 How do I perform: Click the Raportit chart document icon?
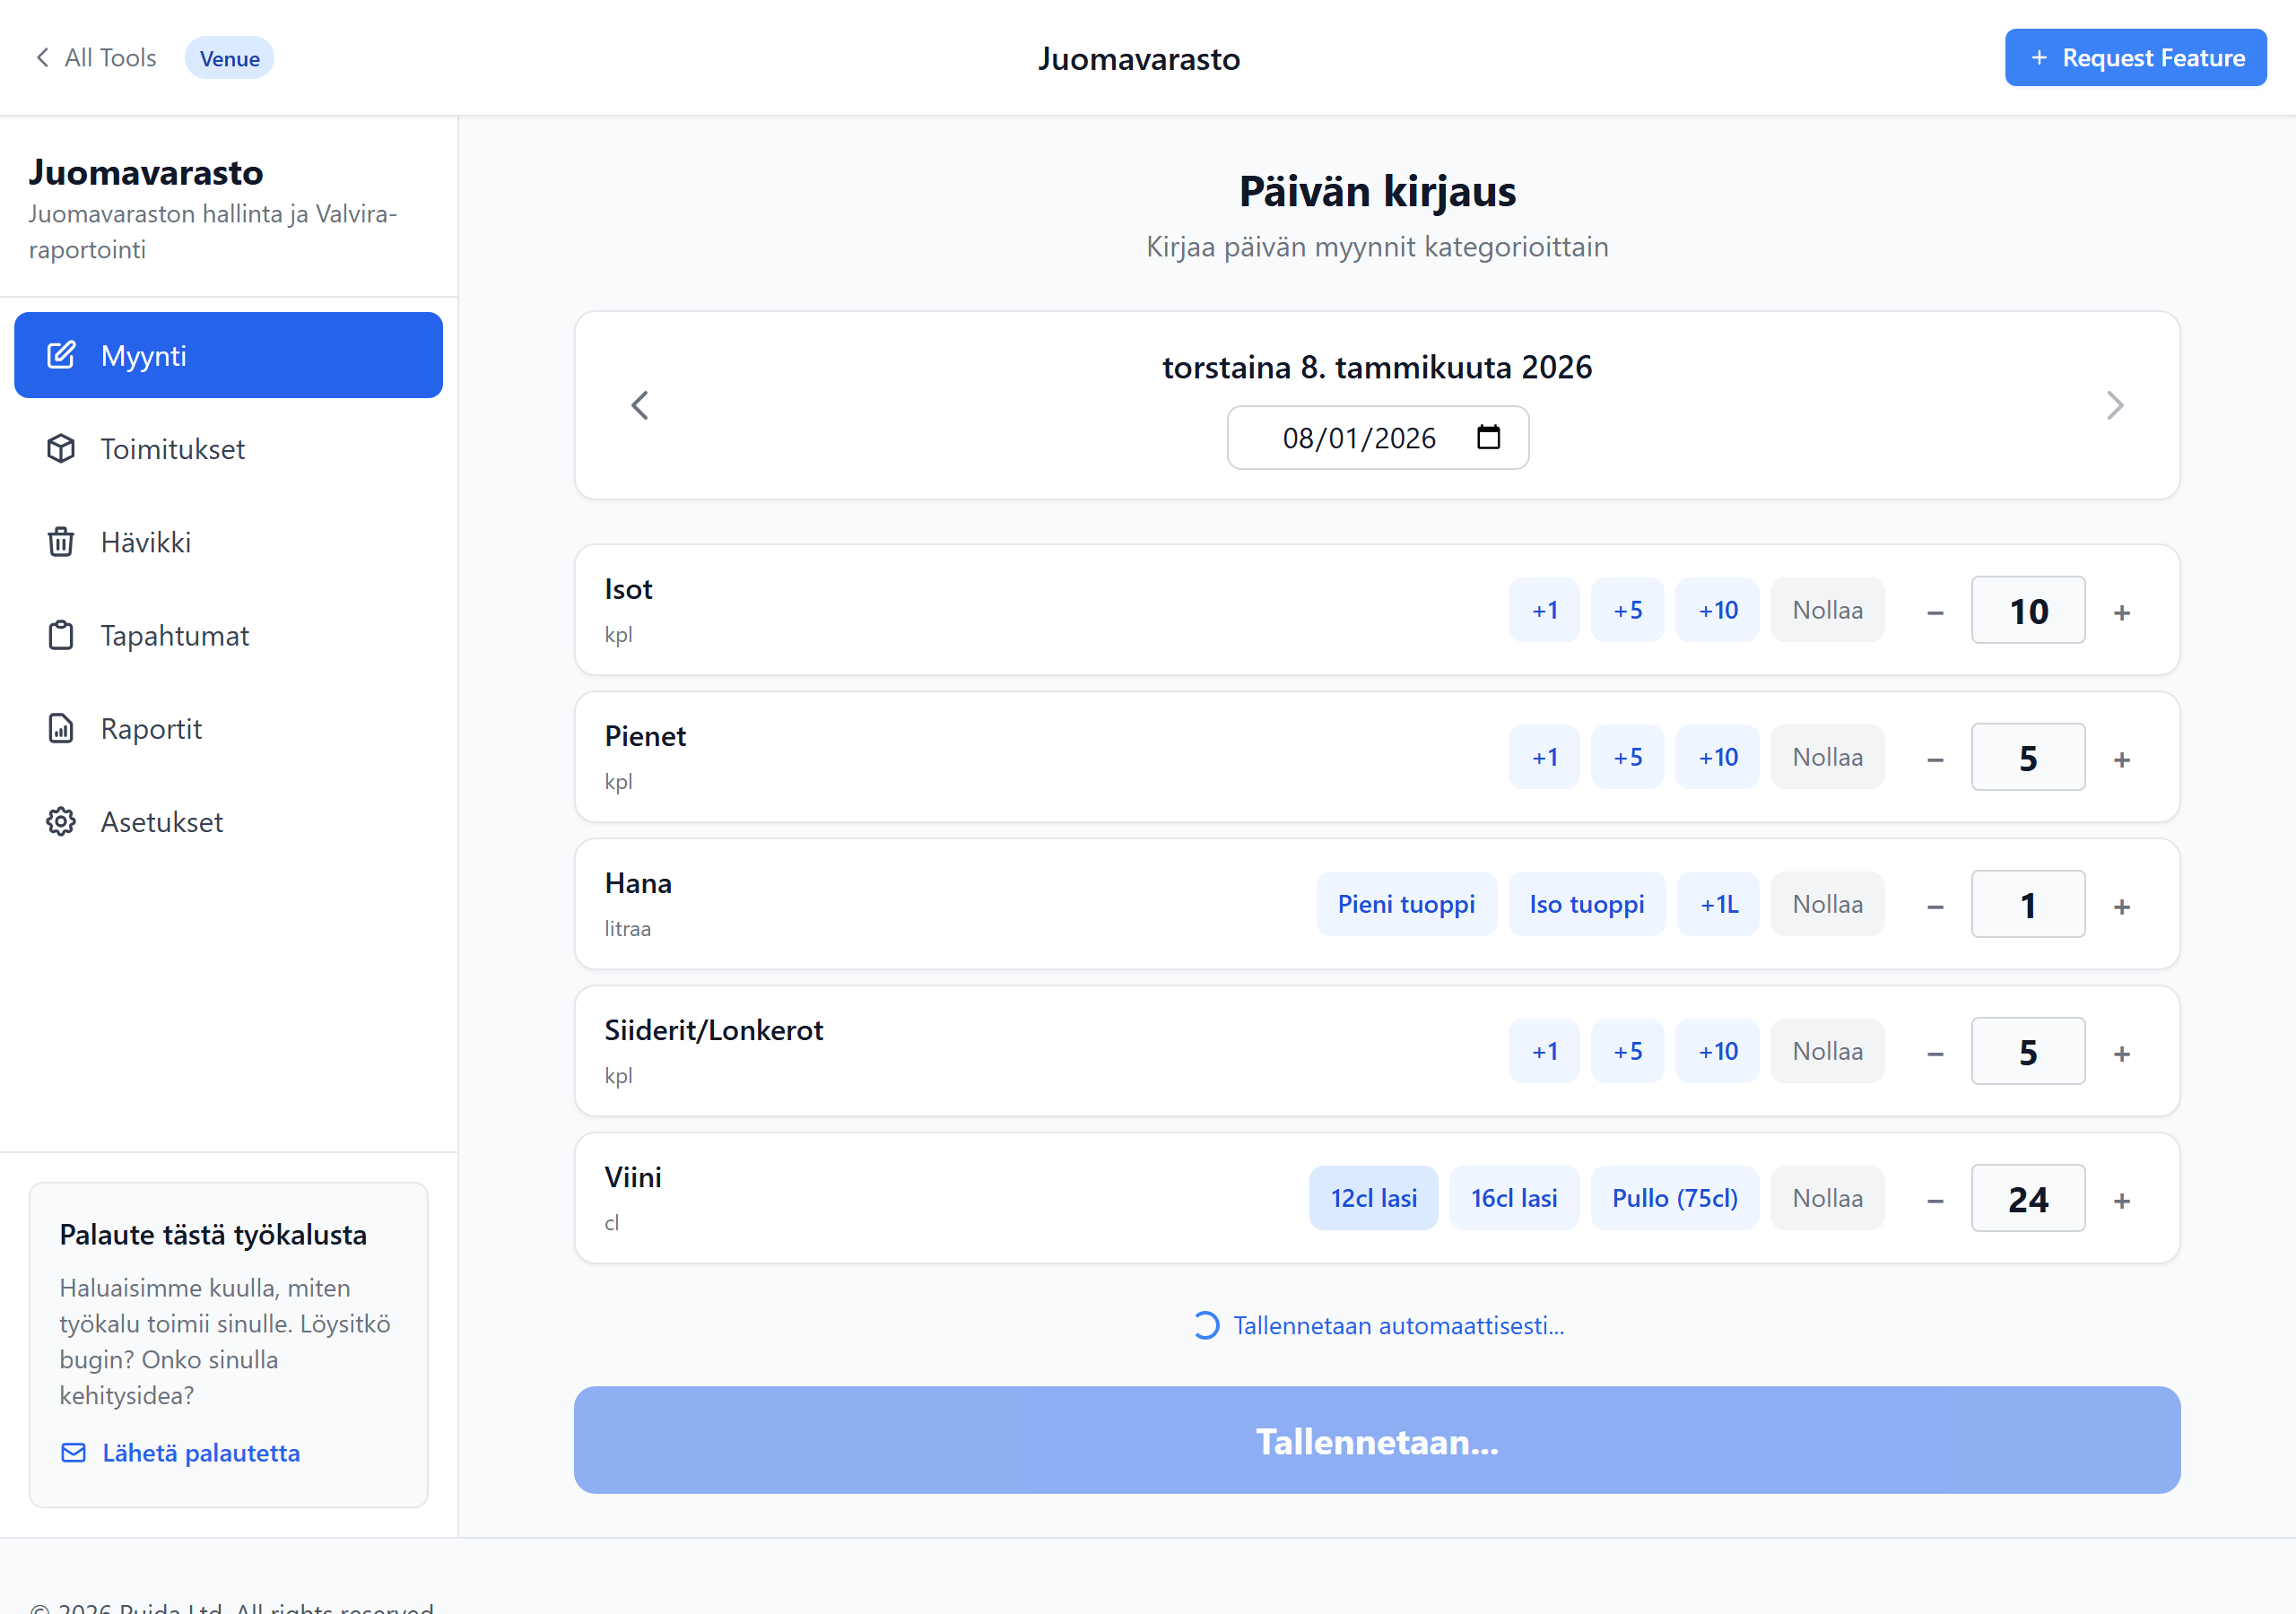click(x=61, y=728)
